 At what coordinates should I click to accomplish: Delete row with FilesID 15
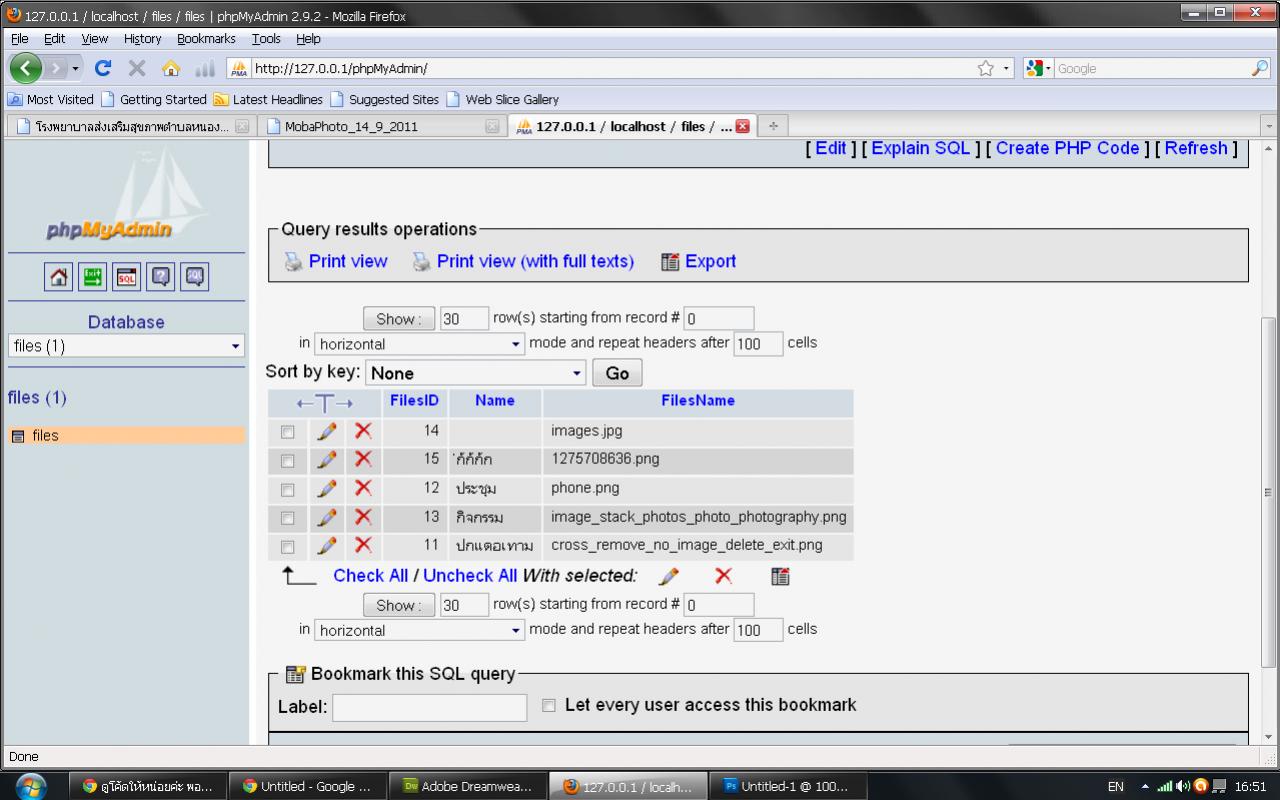point(363,459)
